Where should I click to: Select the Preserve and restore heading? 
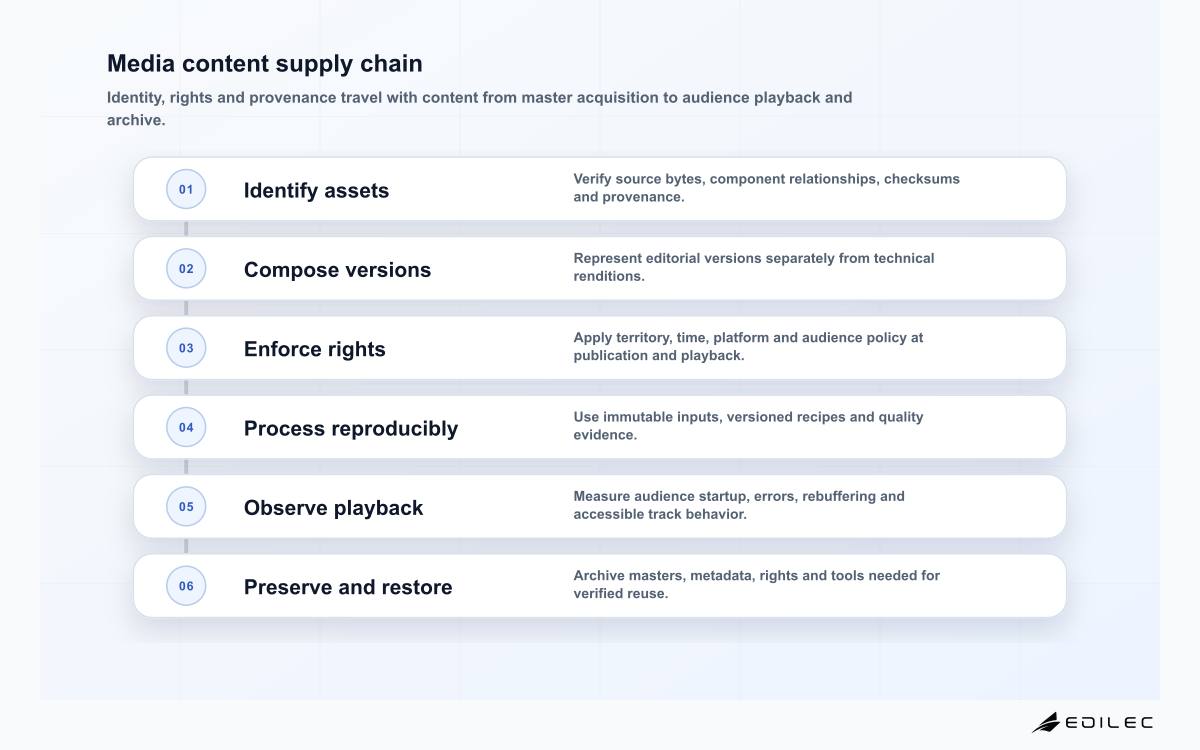pyautogui.click(x=348, y=587)
